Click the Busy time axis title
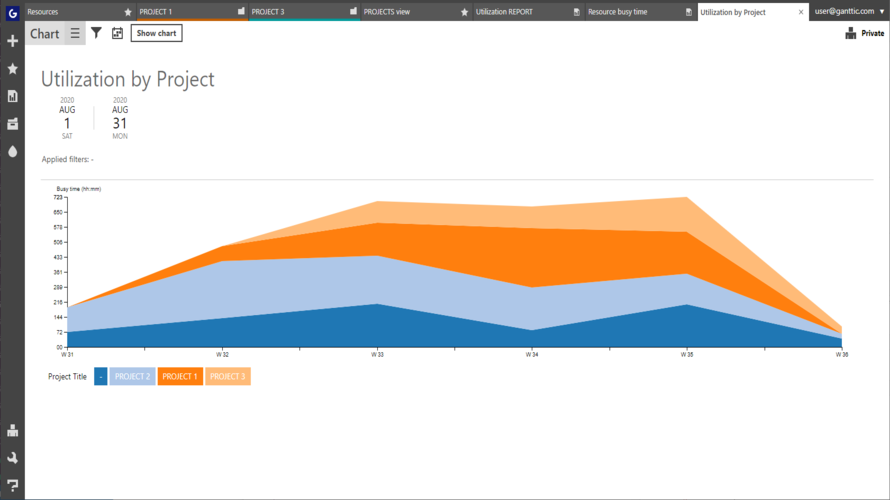This screenshot has width=890, height=500. pyautogui.click(x=79, y=189)
